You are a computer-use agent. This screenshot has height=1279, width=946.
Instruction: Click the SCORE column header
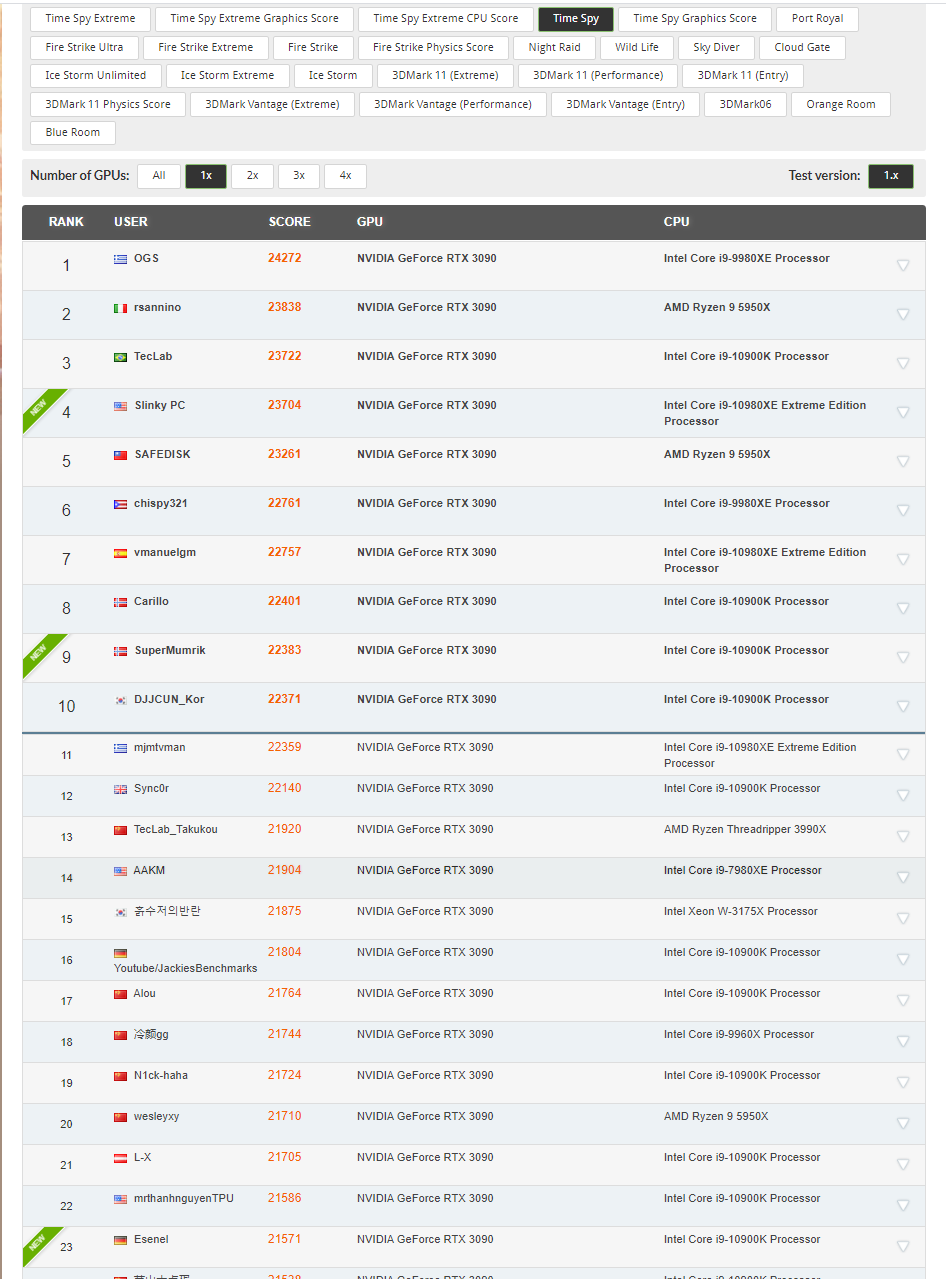pos(289,222)
